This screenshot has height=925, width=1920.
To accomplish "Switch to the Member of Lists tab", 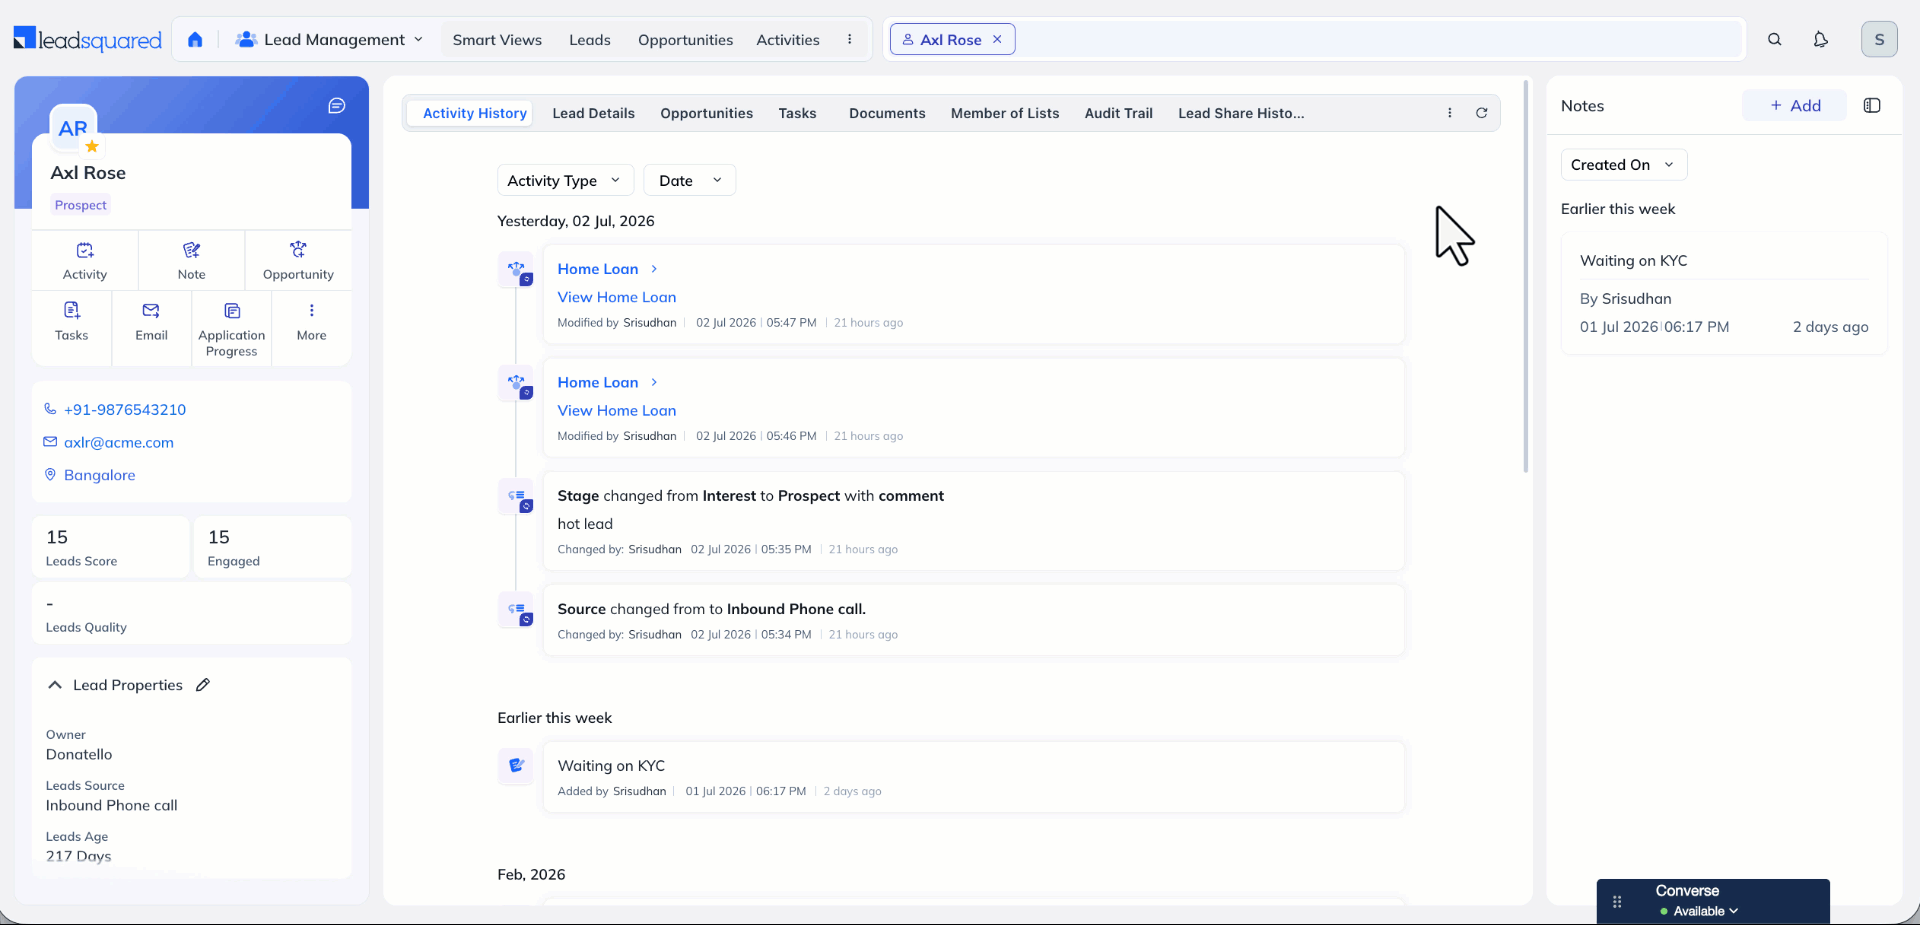I will click(x=1005, y=113).
